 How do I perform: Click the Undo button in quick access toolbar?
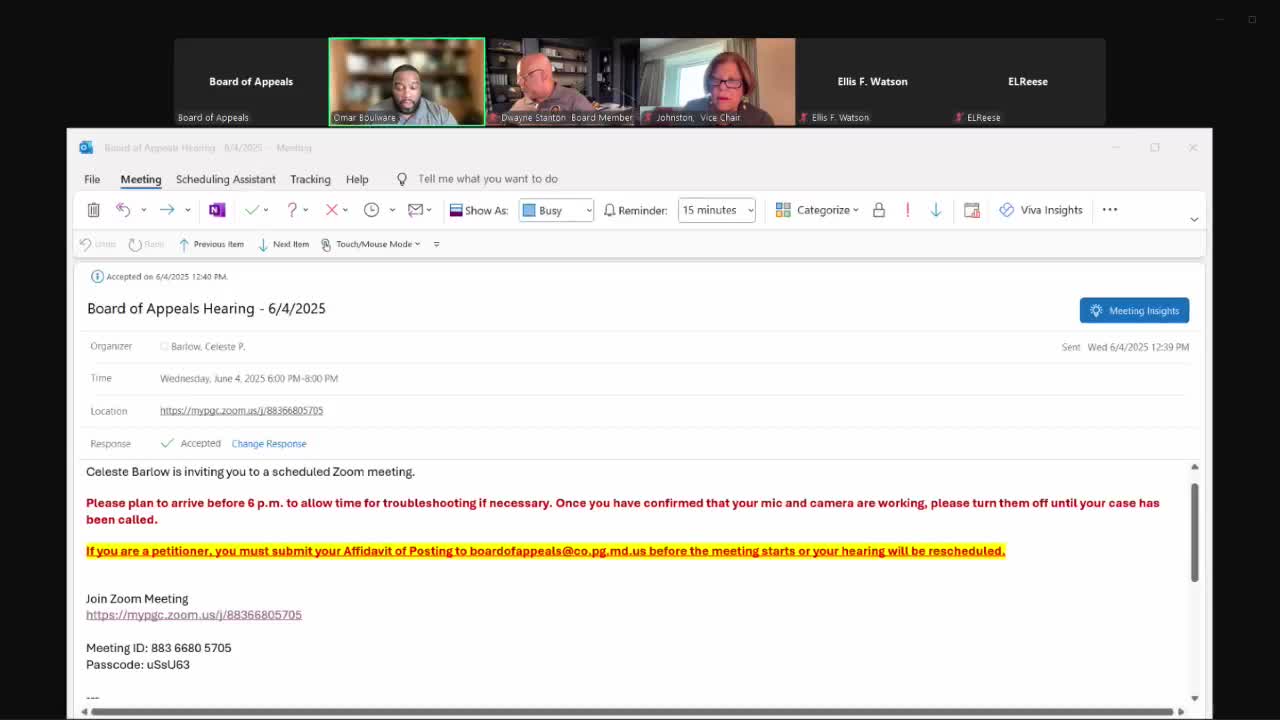point(98,244)
